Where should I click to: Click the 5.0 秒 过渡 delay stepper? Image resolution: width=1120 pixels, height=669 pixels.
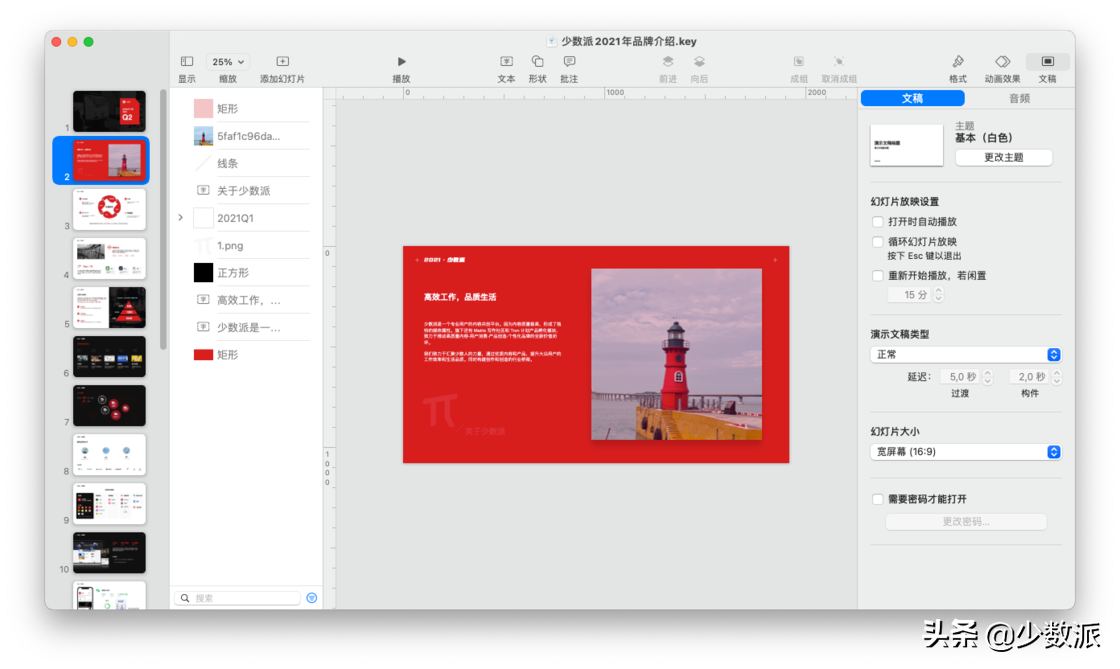(988, 376)
